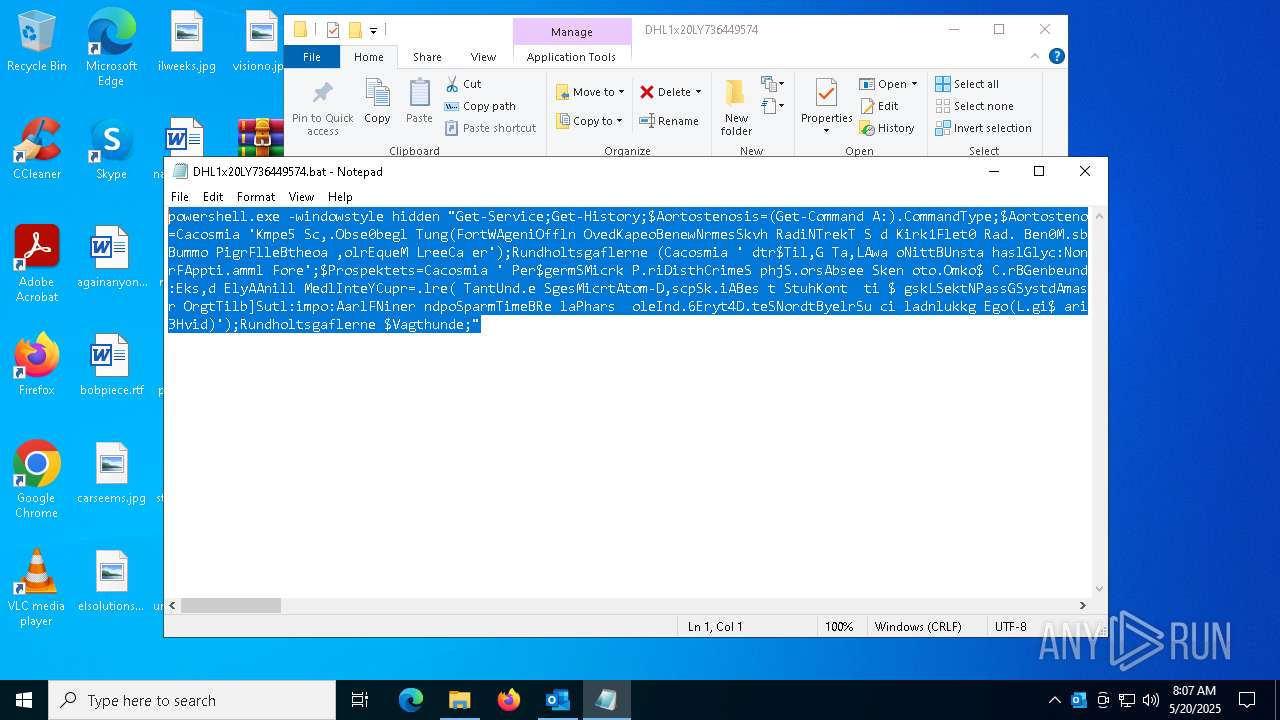Open the Recycle Bin desktop icon

(37, 42)
